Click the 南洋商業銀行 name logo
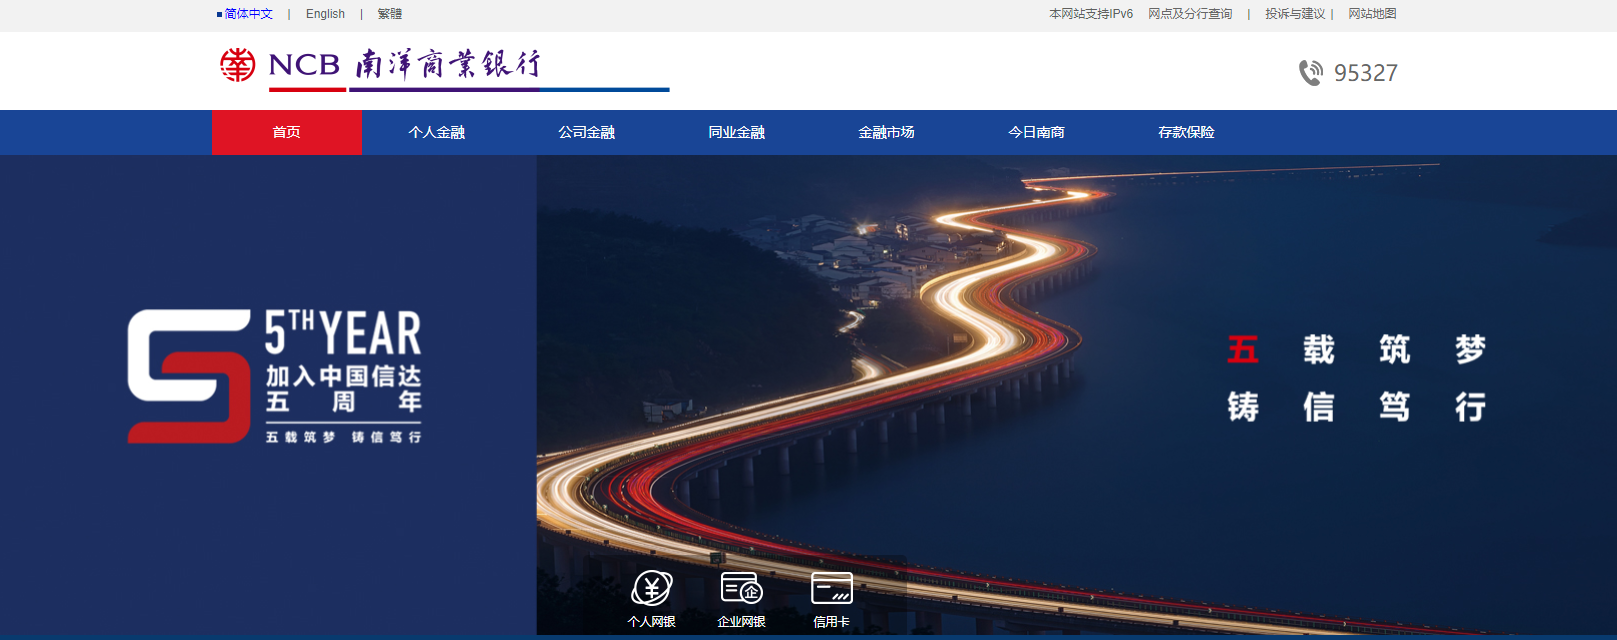 pos(448,64)
